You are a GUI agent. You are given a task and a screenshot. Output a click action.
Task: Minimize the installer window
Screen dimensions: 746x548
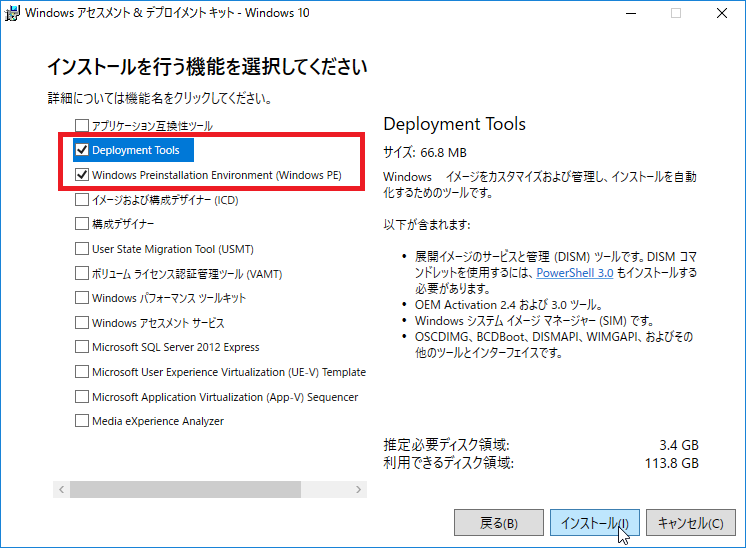click(x=631, y=13)
